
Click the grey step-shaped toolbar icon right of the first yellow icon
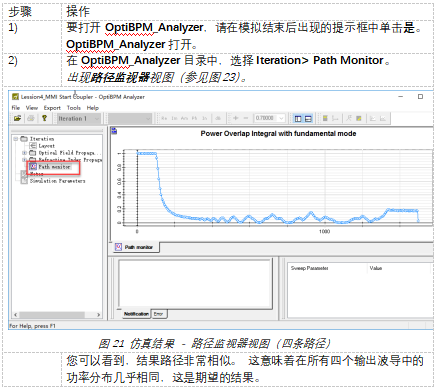[x=335, y=118]
